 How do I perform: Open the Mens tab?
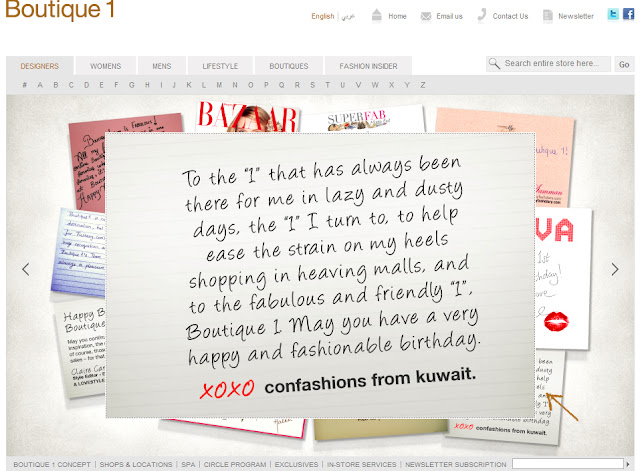(x=162, y=66)
